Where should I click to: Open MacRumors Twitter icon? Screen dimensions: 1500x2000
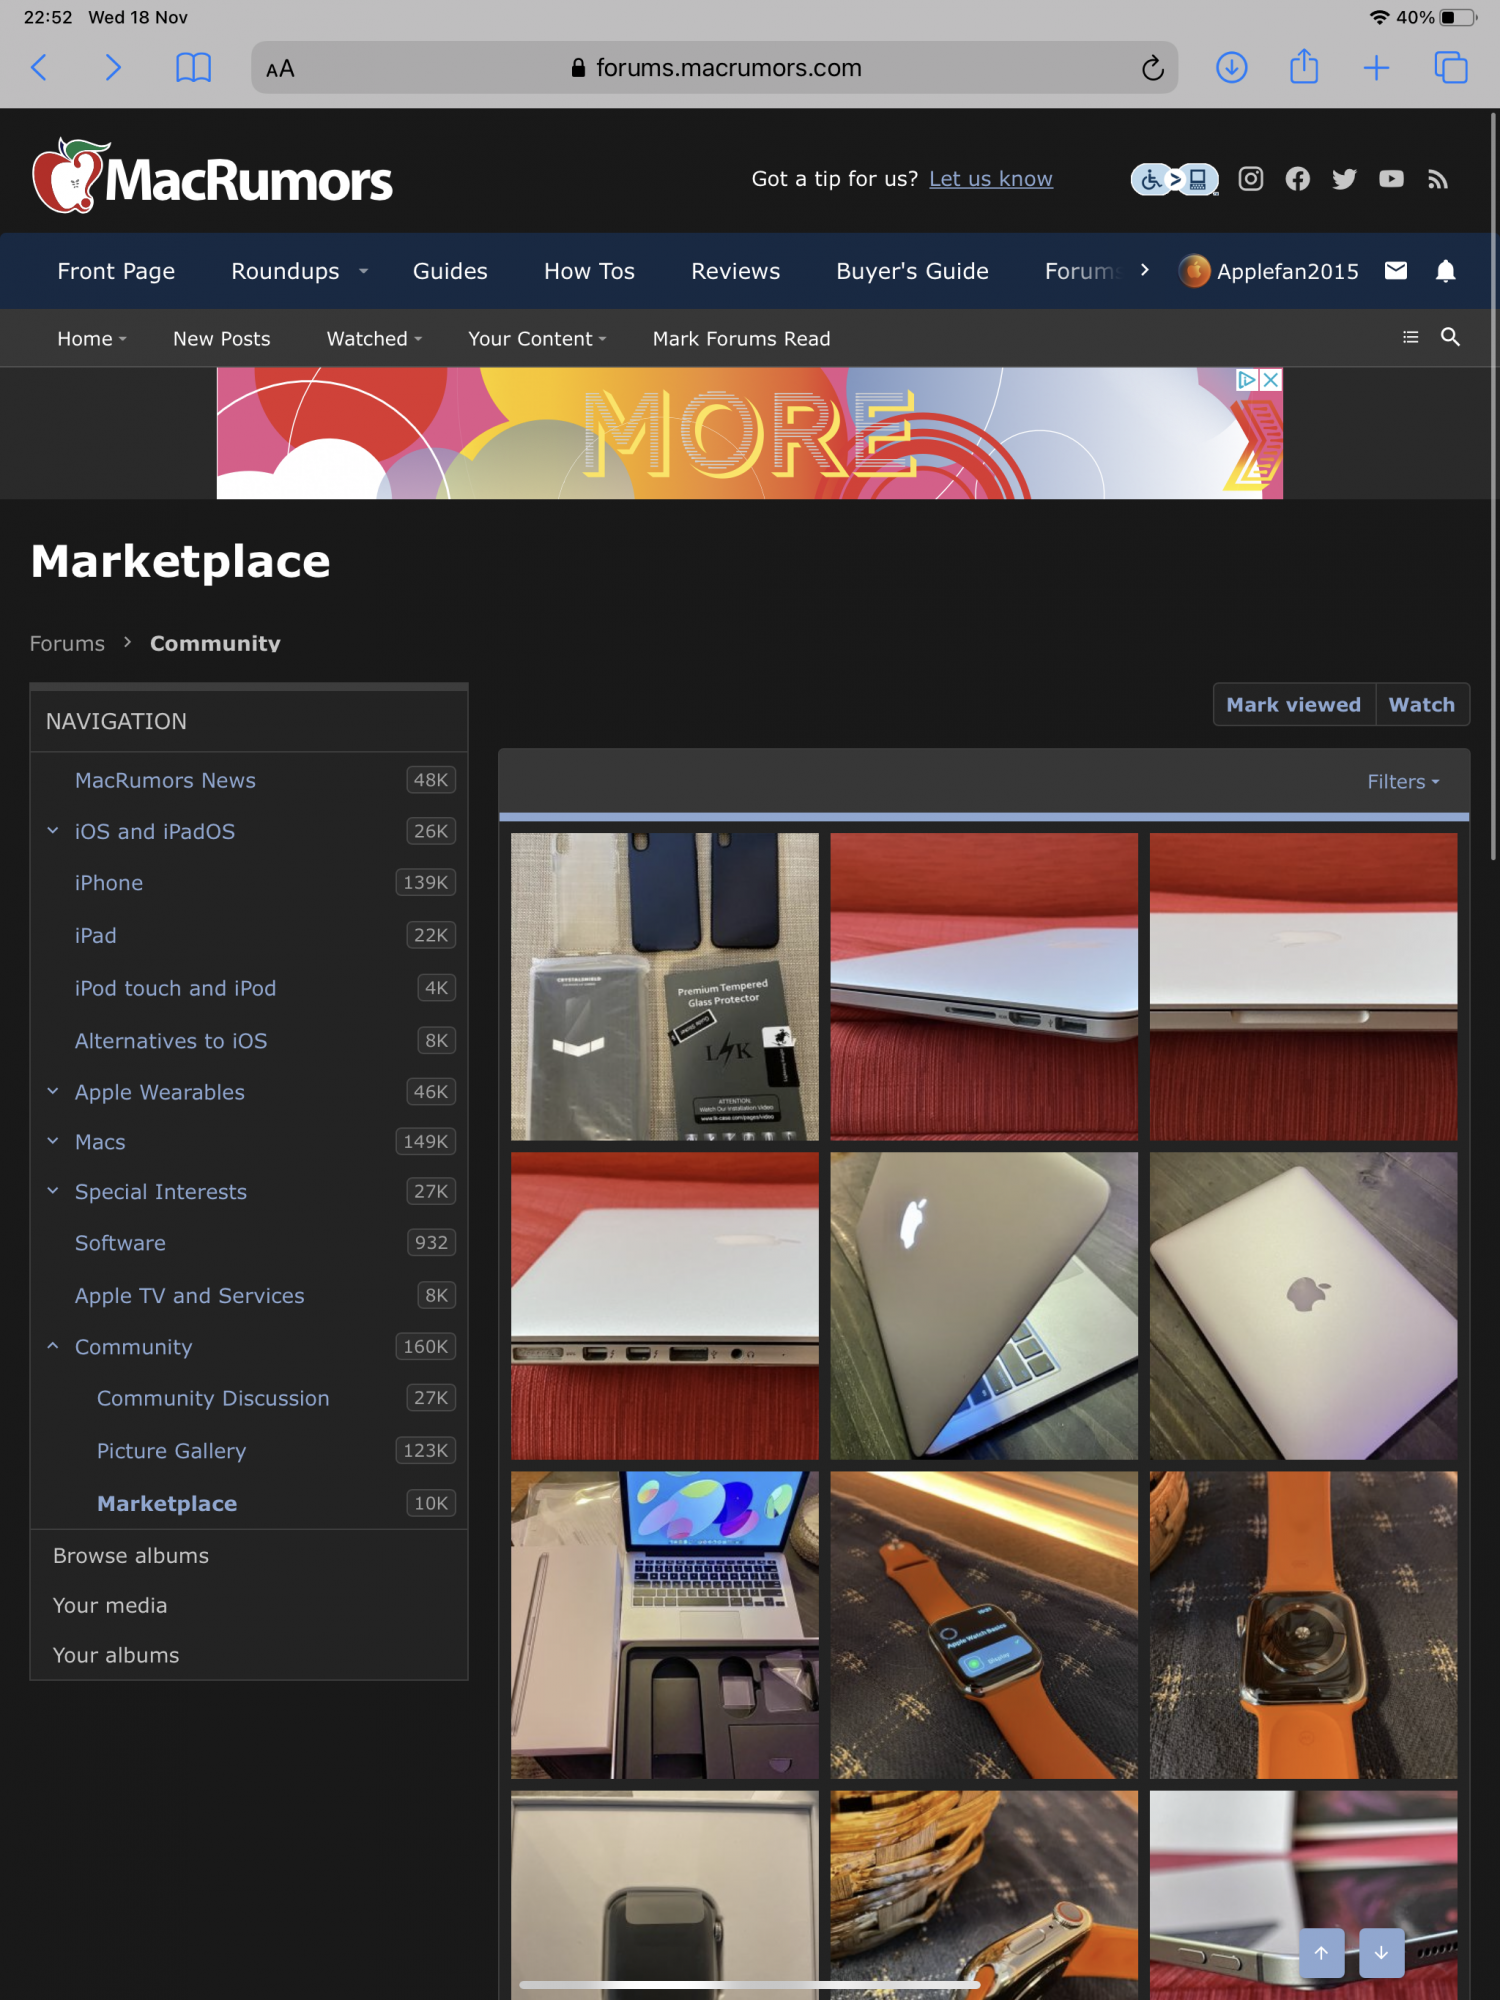(x=1344, y=179)
